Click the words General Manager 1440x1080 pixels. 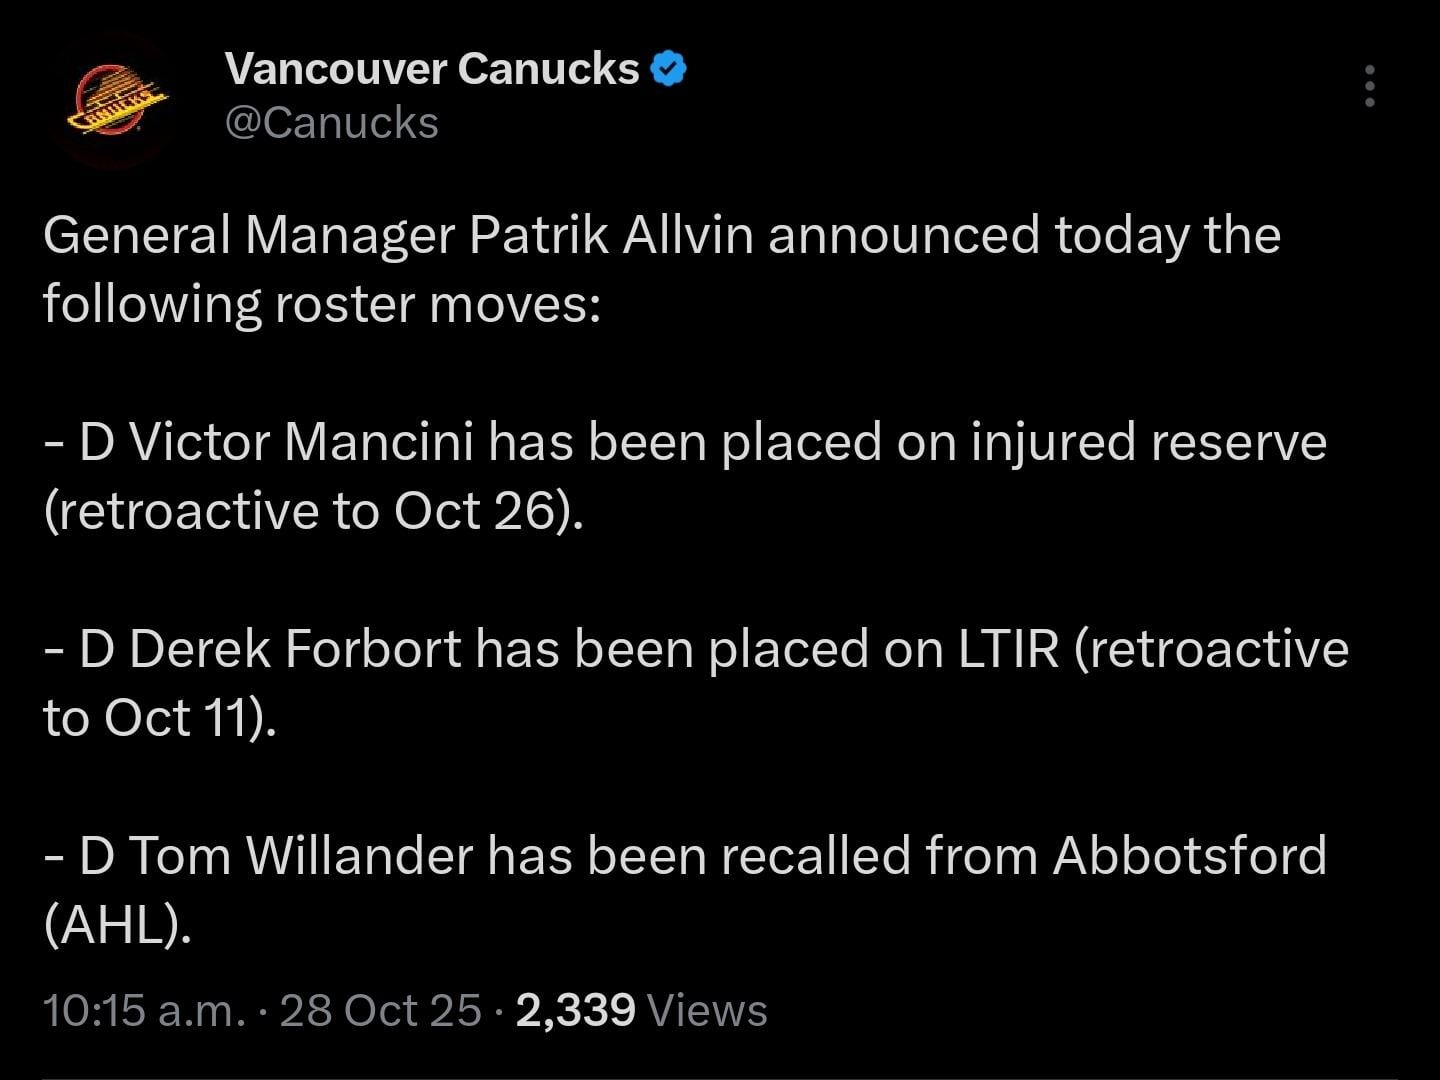(248, 236)
